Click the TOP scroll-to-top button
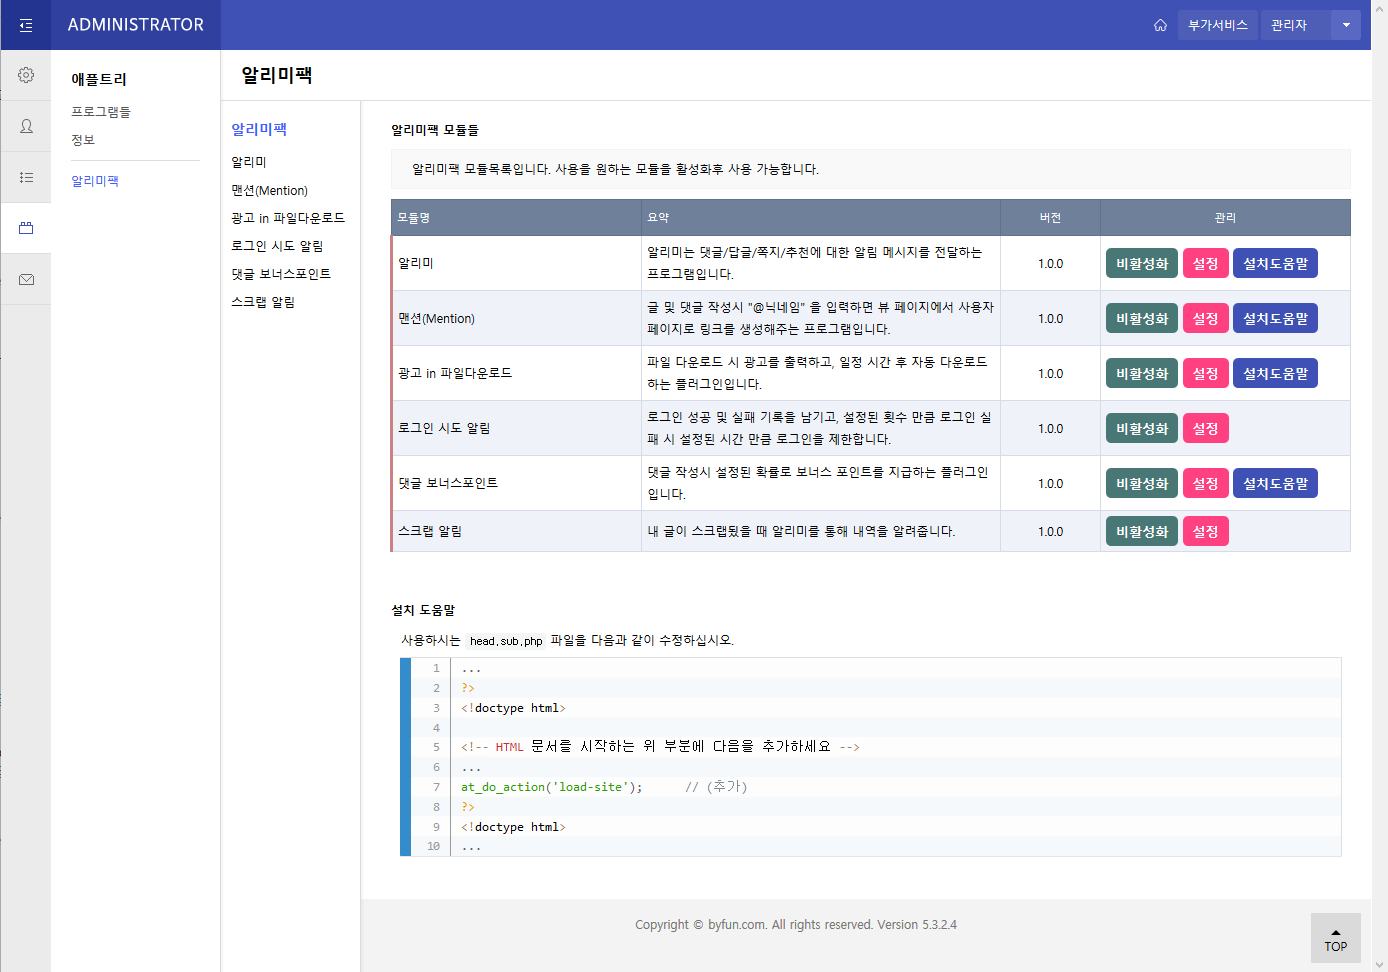This screenshot has width=1388, height=972. [x=1336, y=938]
